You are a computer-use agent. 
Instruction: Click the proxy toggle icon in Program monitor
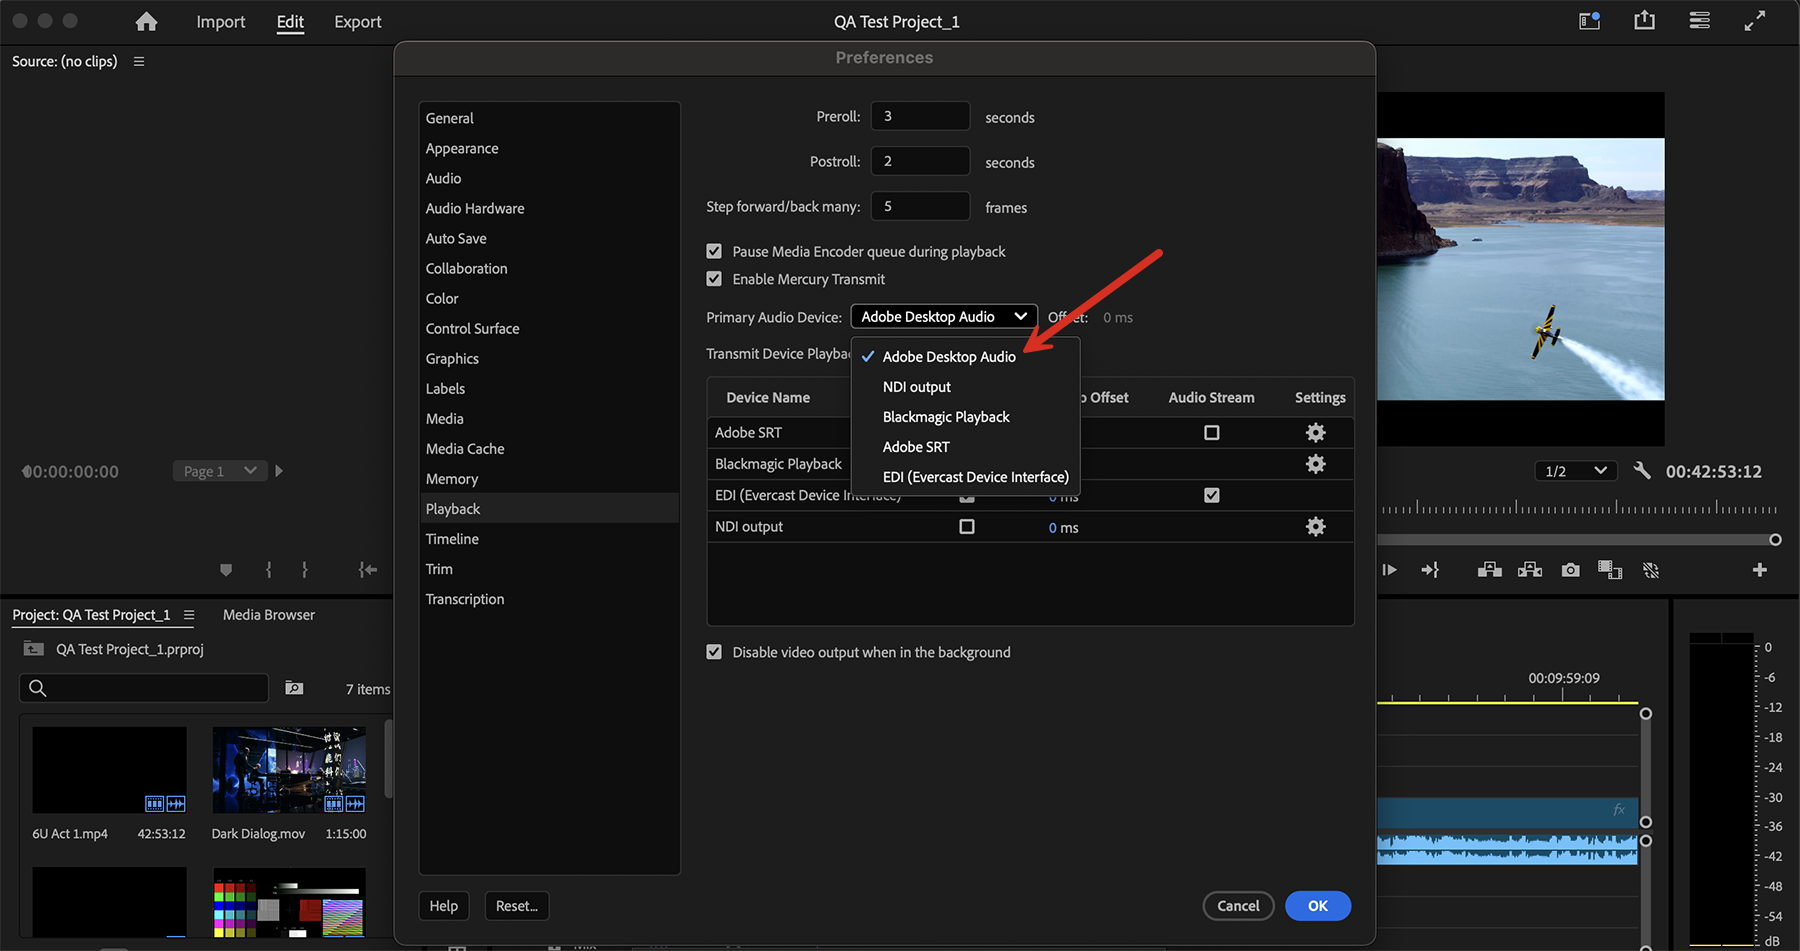[1651, 570]
